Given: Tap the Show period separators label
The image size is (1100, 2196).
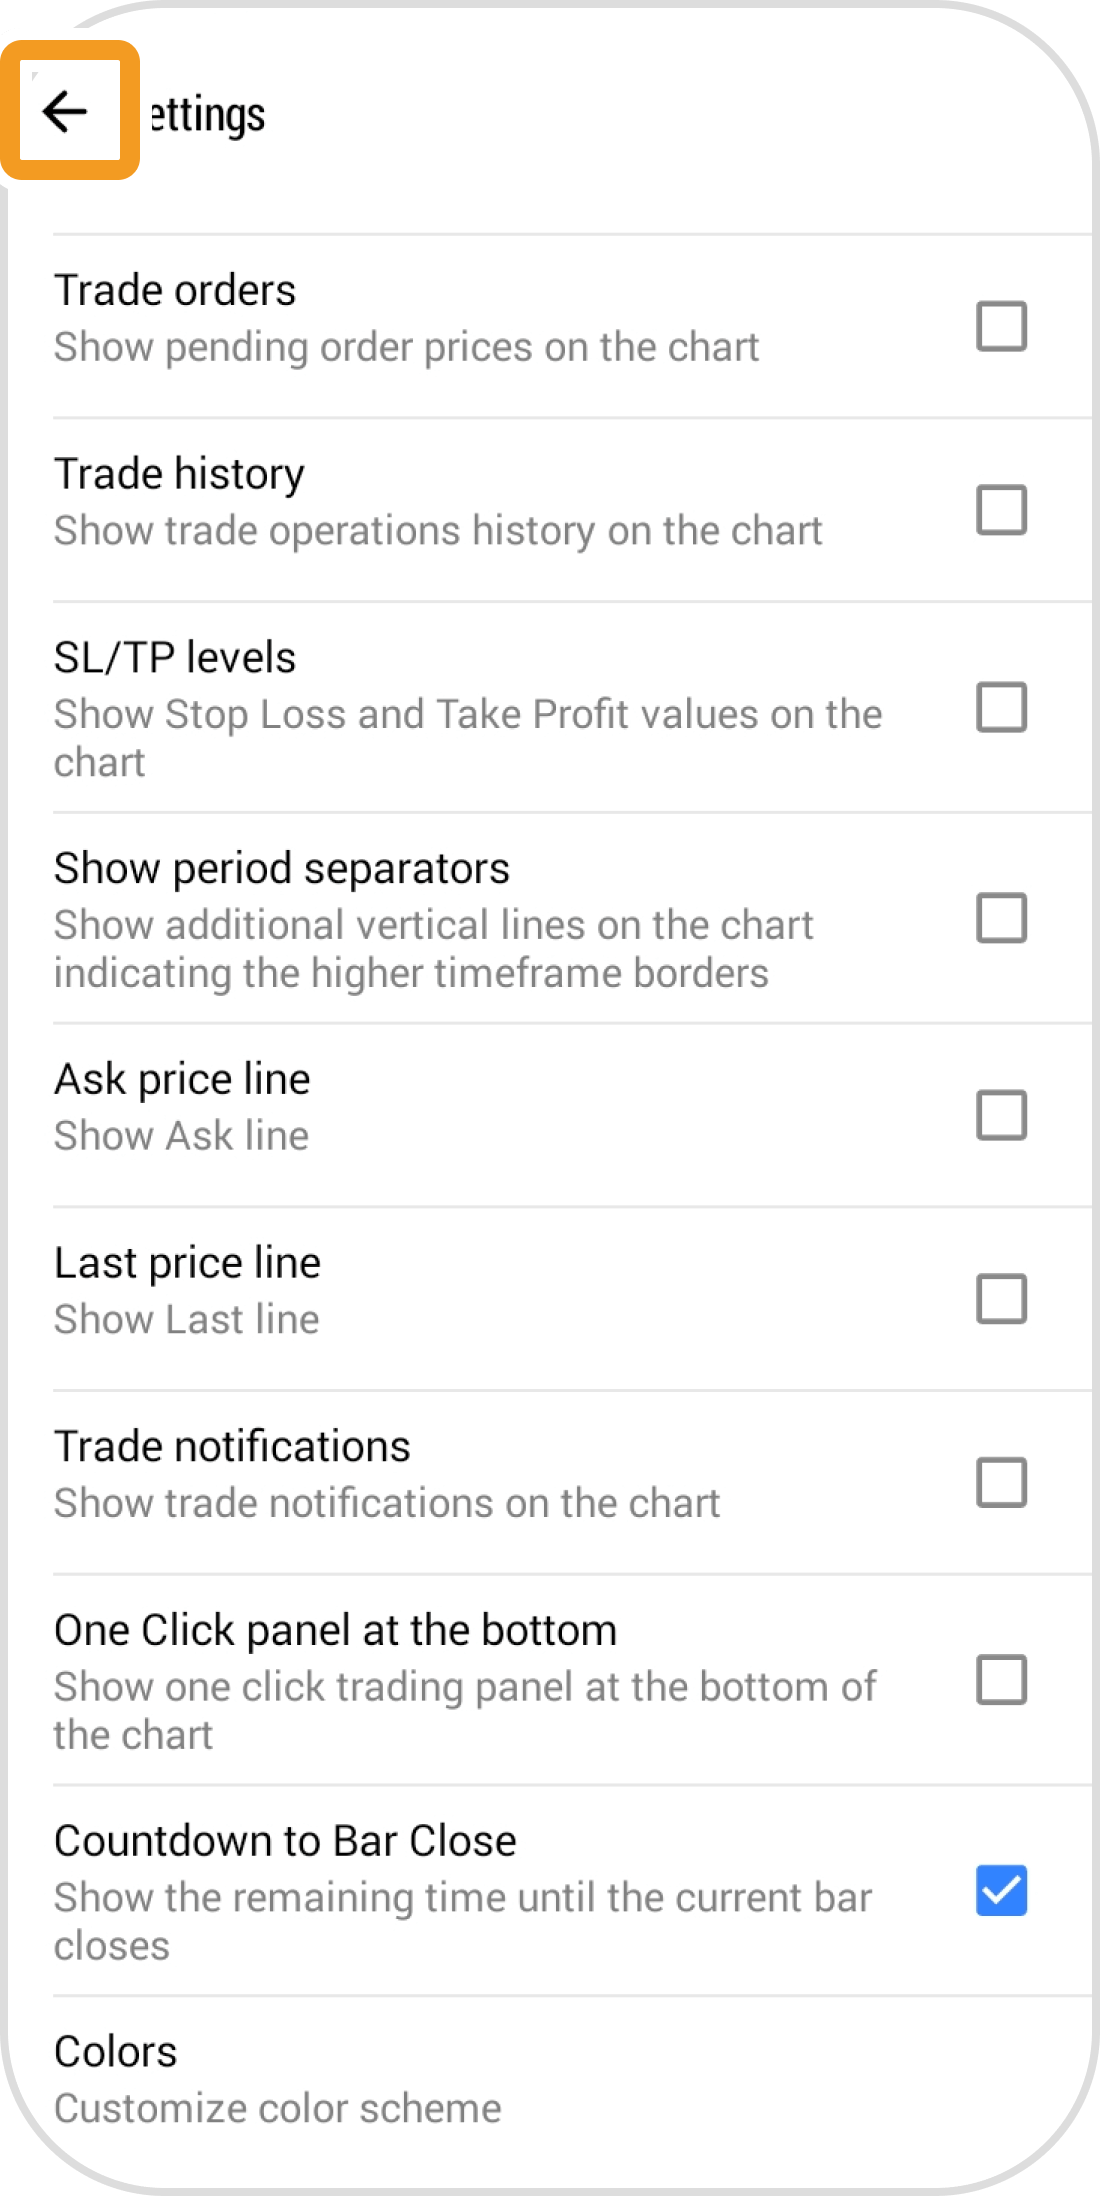Looking at the screenshot, I should (281, 868).
